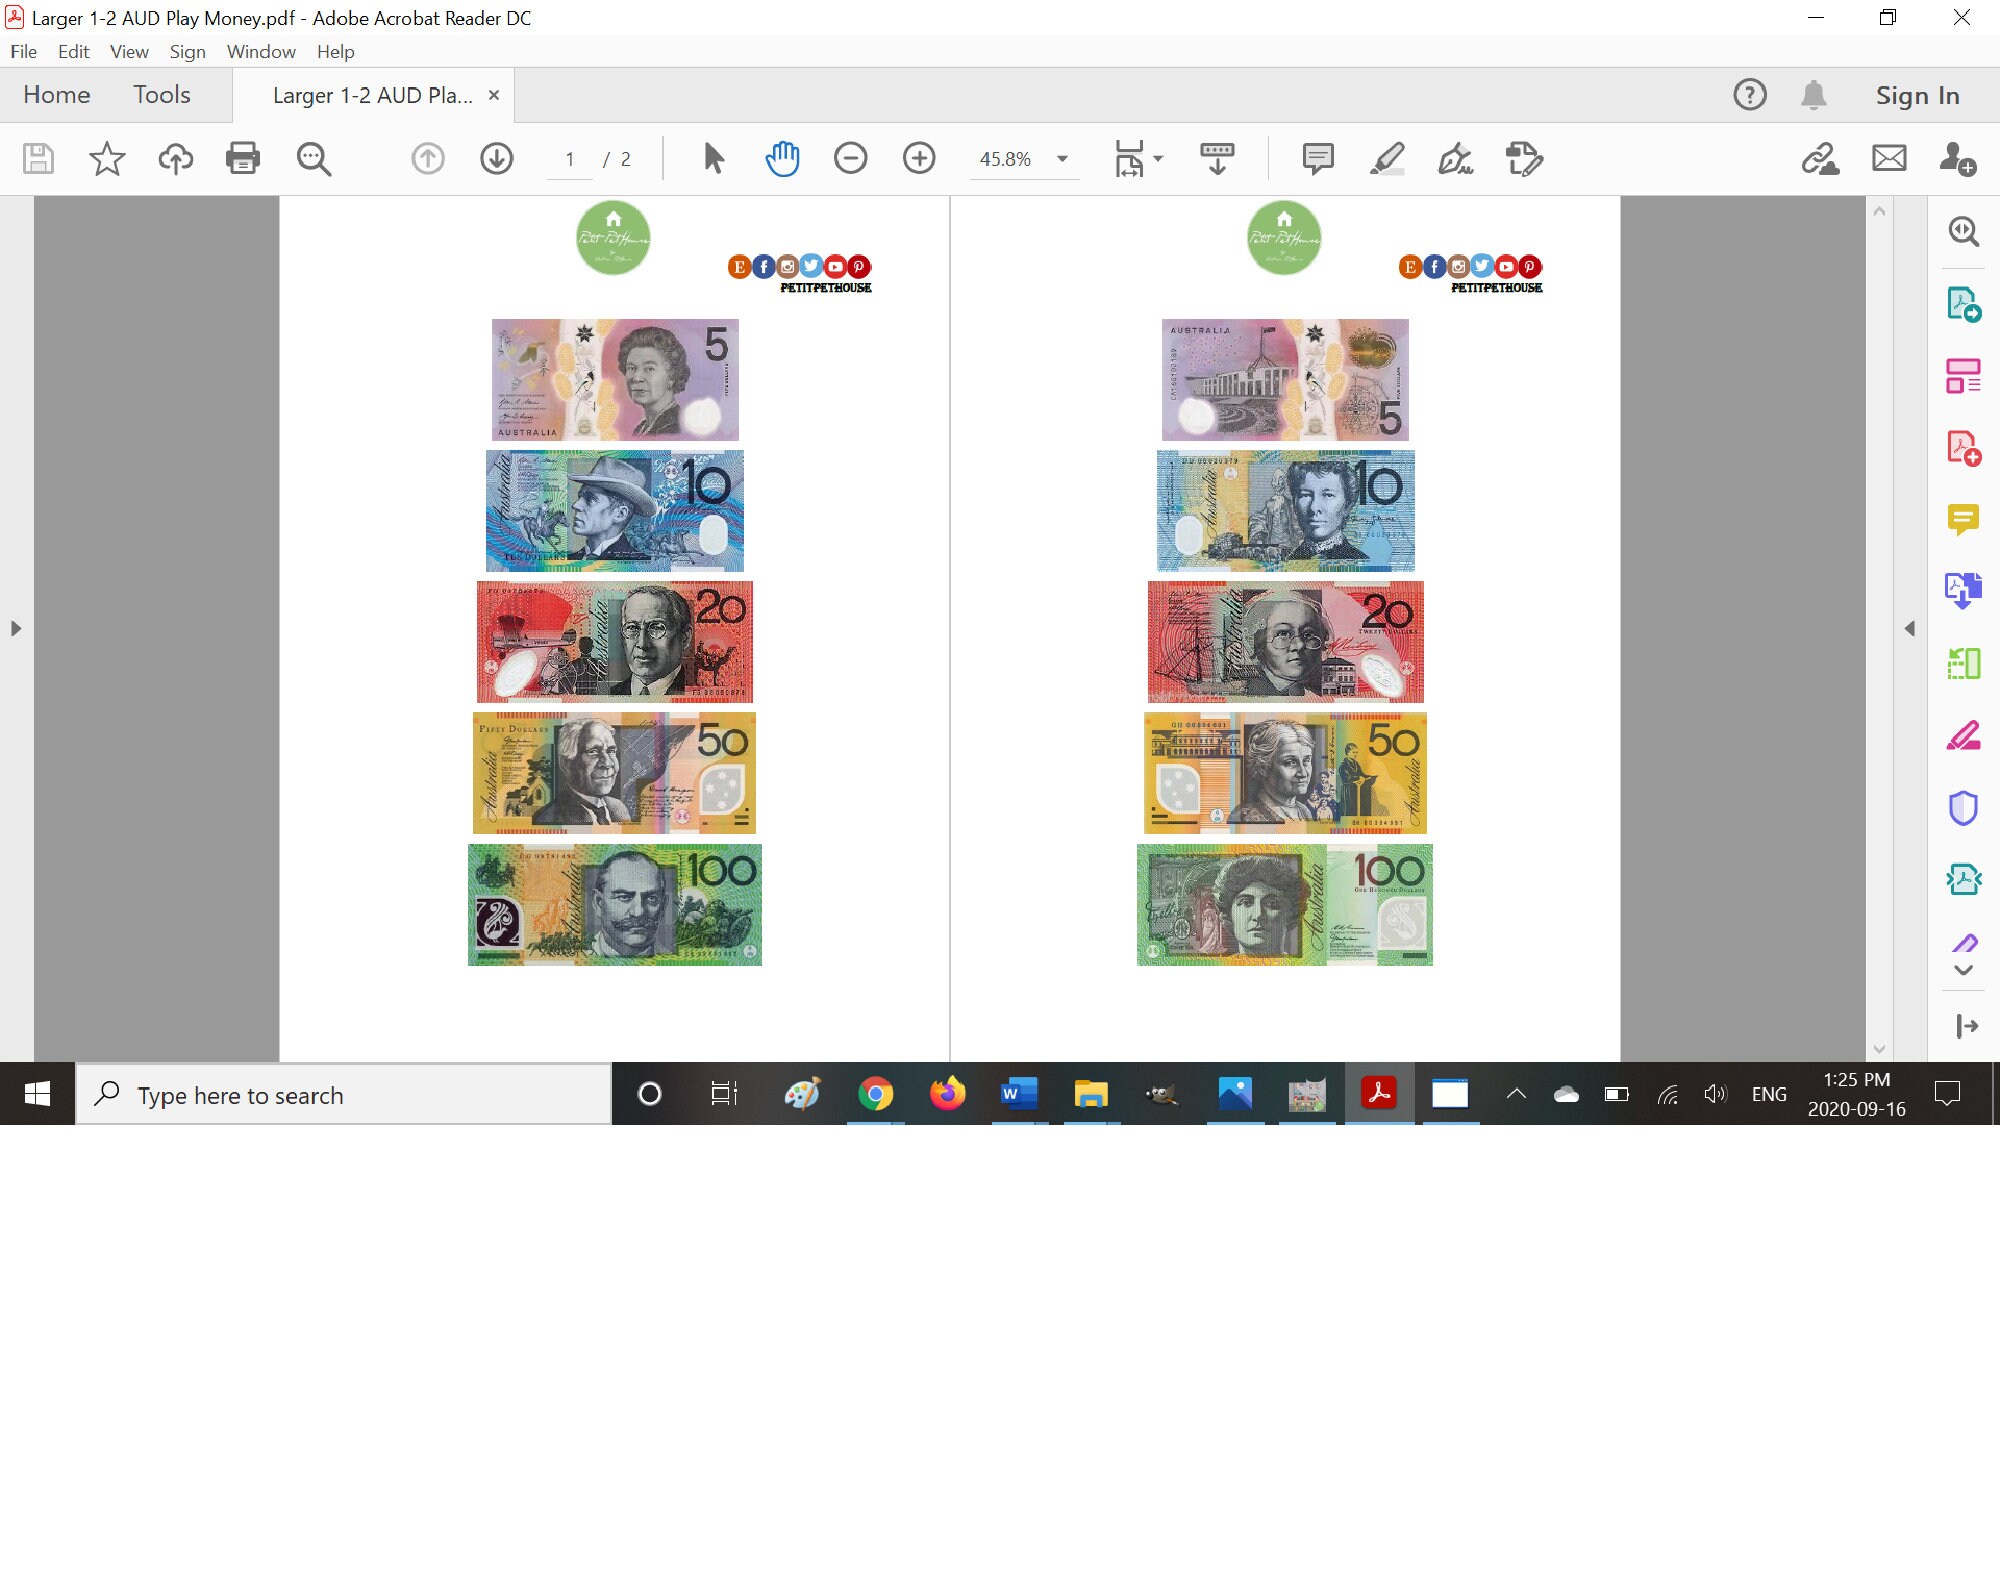
Task: Open the Windows Start menu
Action: pos(37,1094)
